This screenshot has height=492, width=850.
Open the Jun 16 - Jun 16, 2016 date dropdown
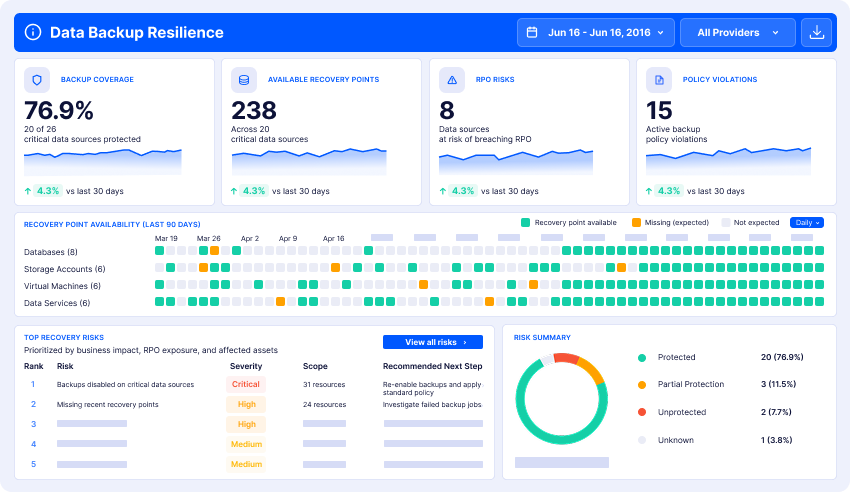pos(596,33)
